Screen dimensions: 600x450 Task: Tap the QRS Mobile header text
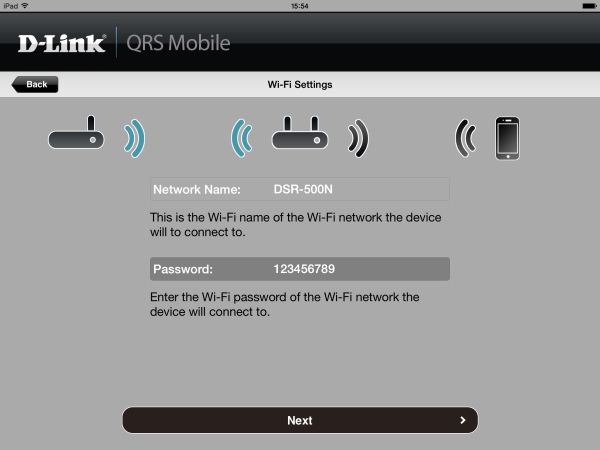coord(178,43)
